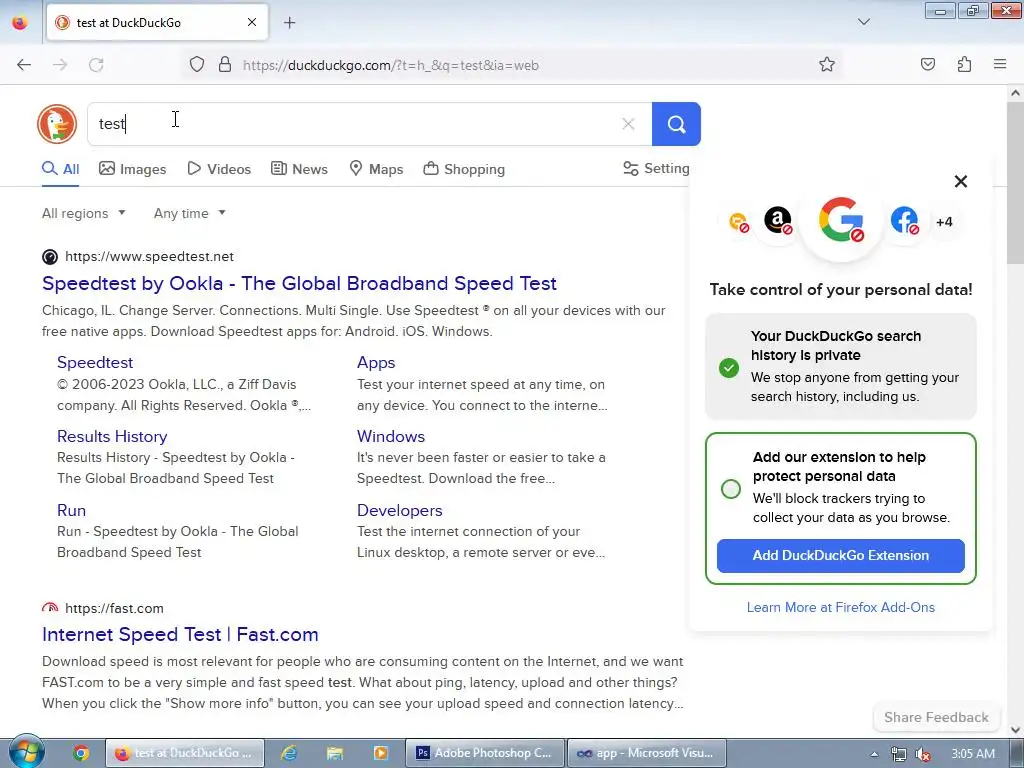Open Learn More at Firefox Add-Ons
Viewport: 1024px width, 768px height.
click(840, 607)
